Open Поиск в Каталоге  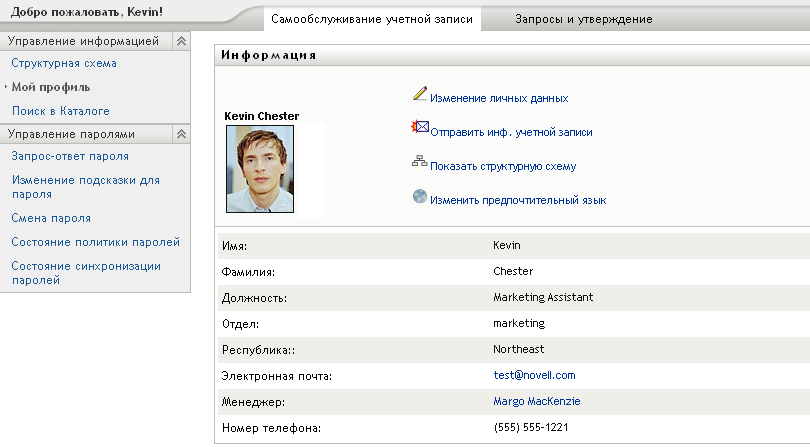pyautogui.click(x=60, y=111)
